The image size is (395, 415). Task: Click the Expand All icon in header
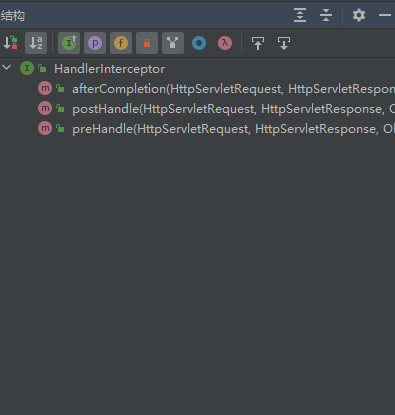(x=300, y=15)
